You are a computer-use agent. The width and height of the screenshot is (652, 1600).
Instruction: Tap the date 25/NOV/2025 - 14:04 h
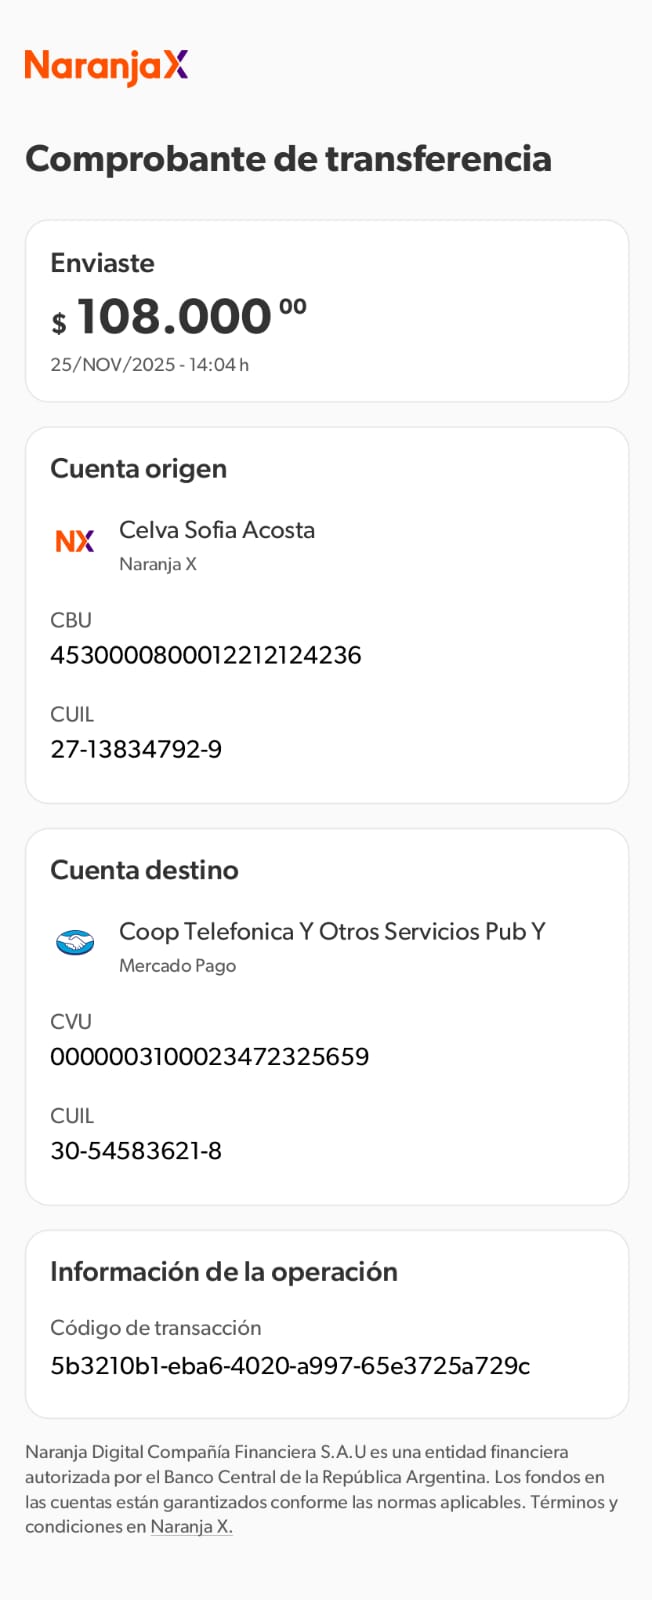pos(150,365)
